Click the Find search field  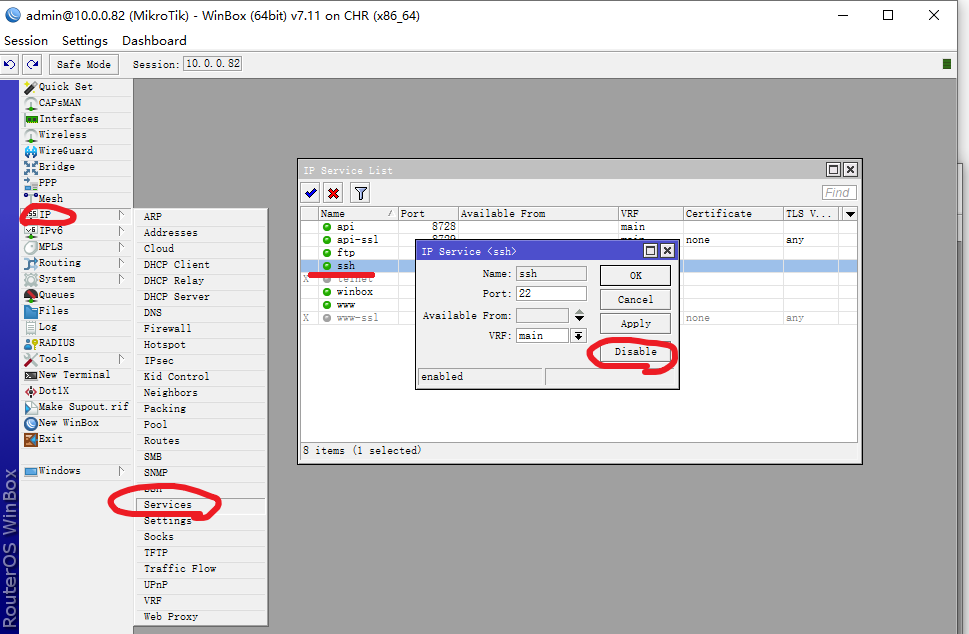pyautogui.click(x=839, y=193)
